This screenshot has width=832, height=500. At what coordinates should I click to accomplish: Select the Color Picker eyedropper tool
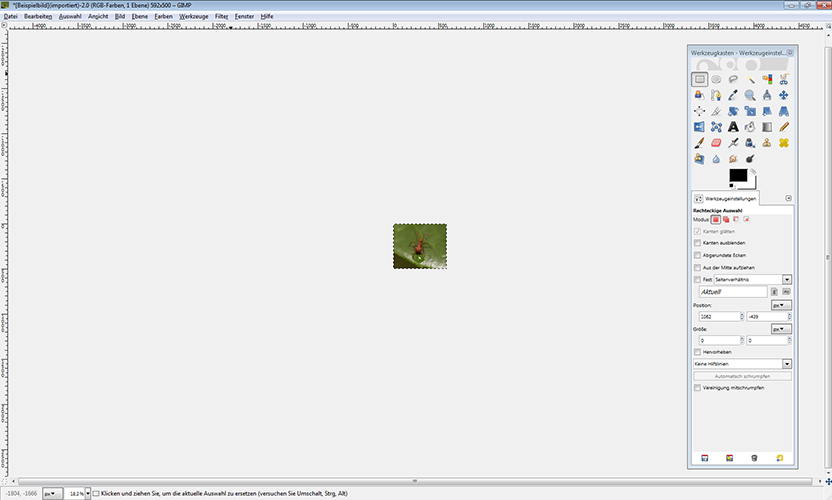733,95
